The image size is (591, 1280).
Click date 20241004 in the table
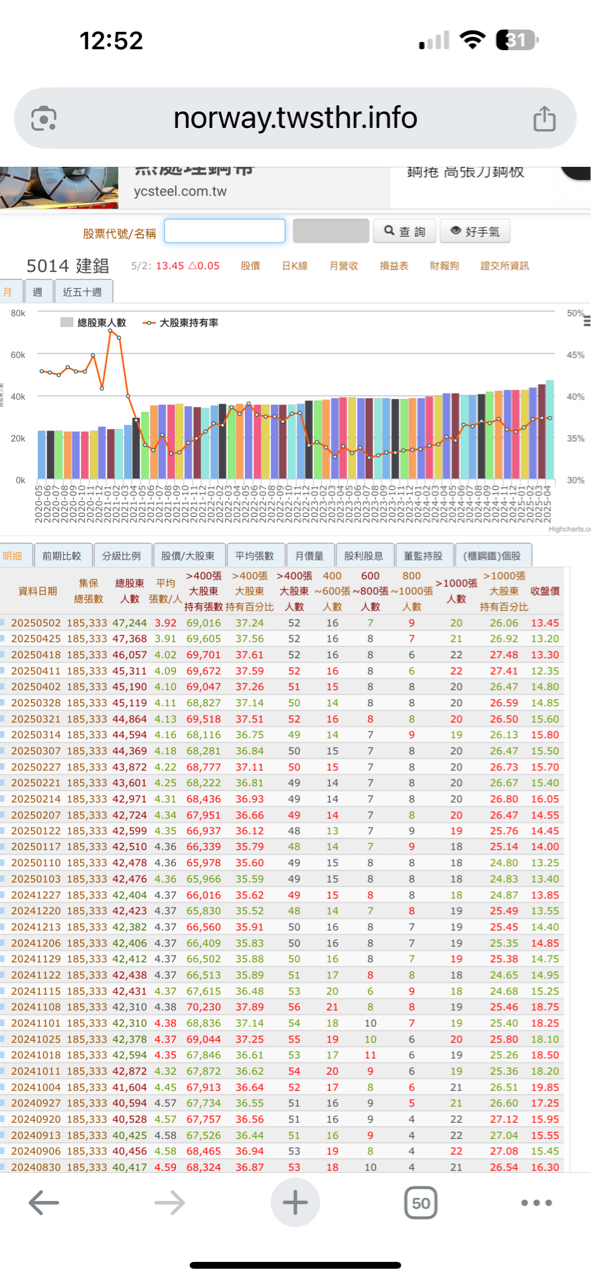point(36,1087)
